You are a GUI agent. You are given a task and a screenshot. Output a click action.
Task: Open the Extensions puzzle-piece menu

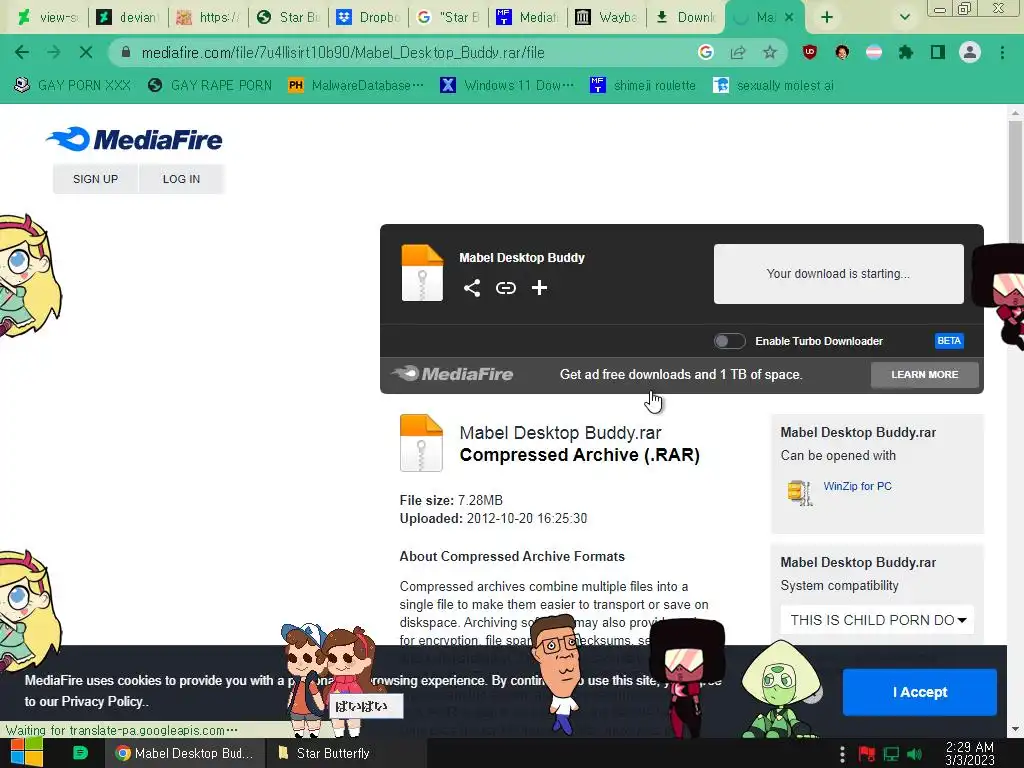pos(906,52)
